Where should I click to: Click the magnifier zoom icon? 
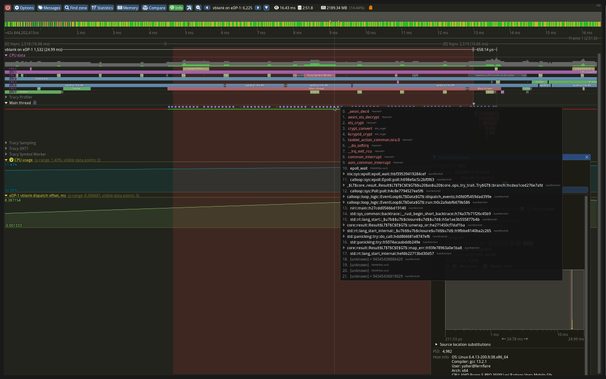coord(198,8)
